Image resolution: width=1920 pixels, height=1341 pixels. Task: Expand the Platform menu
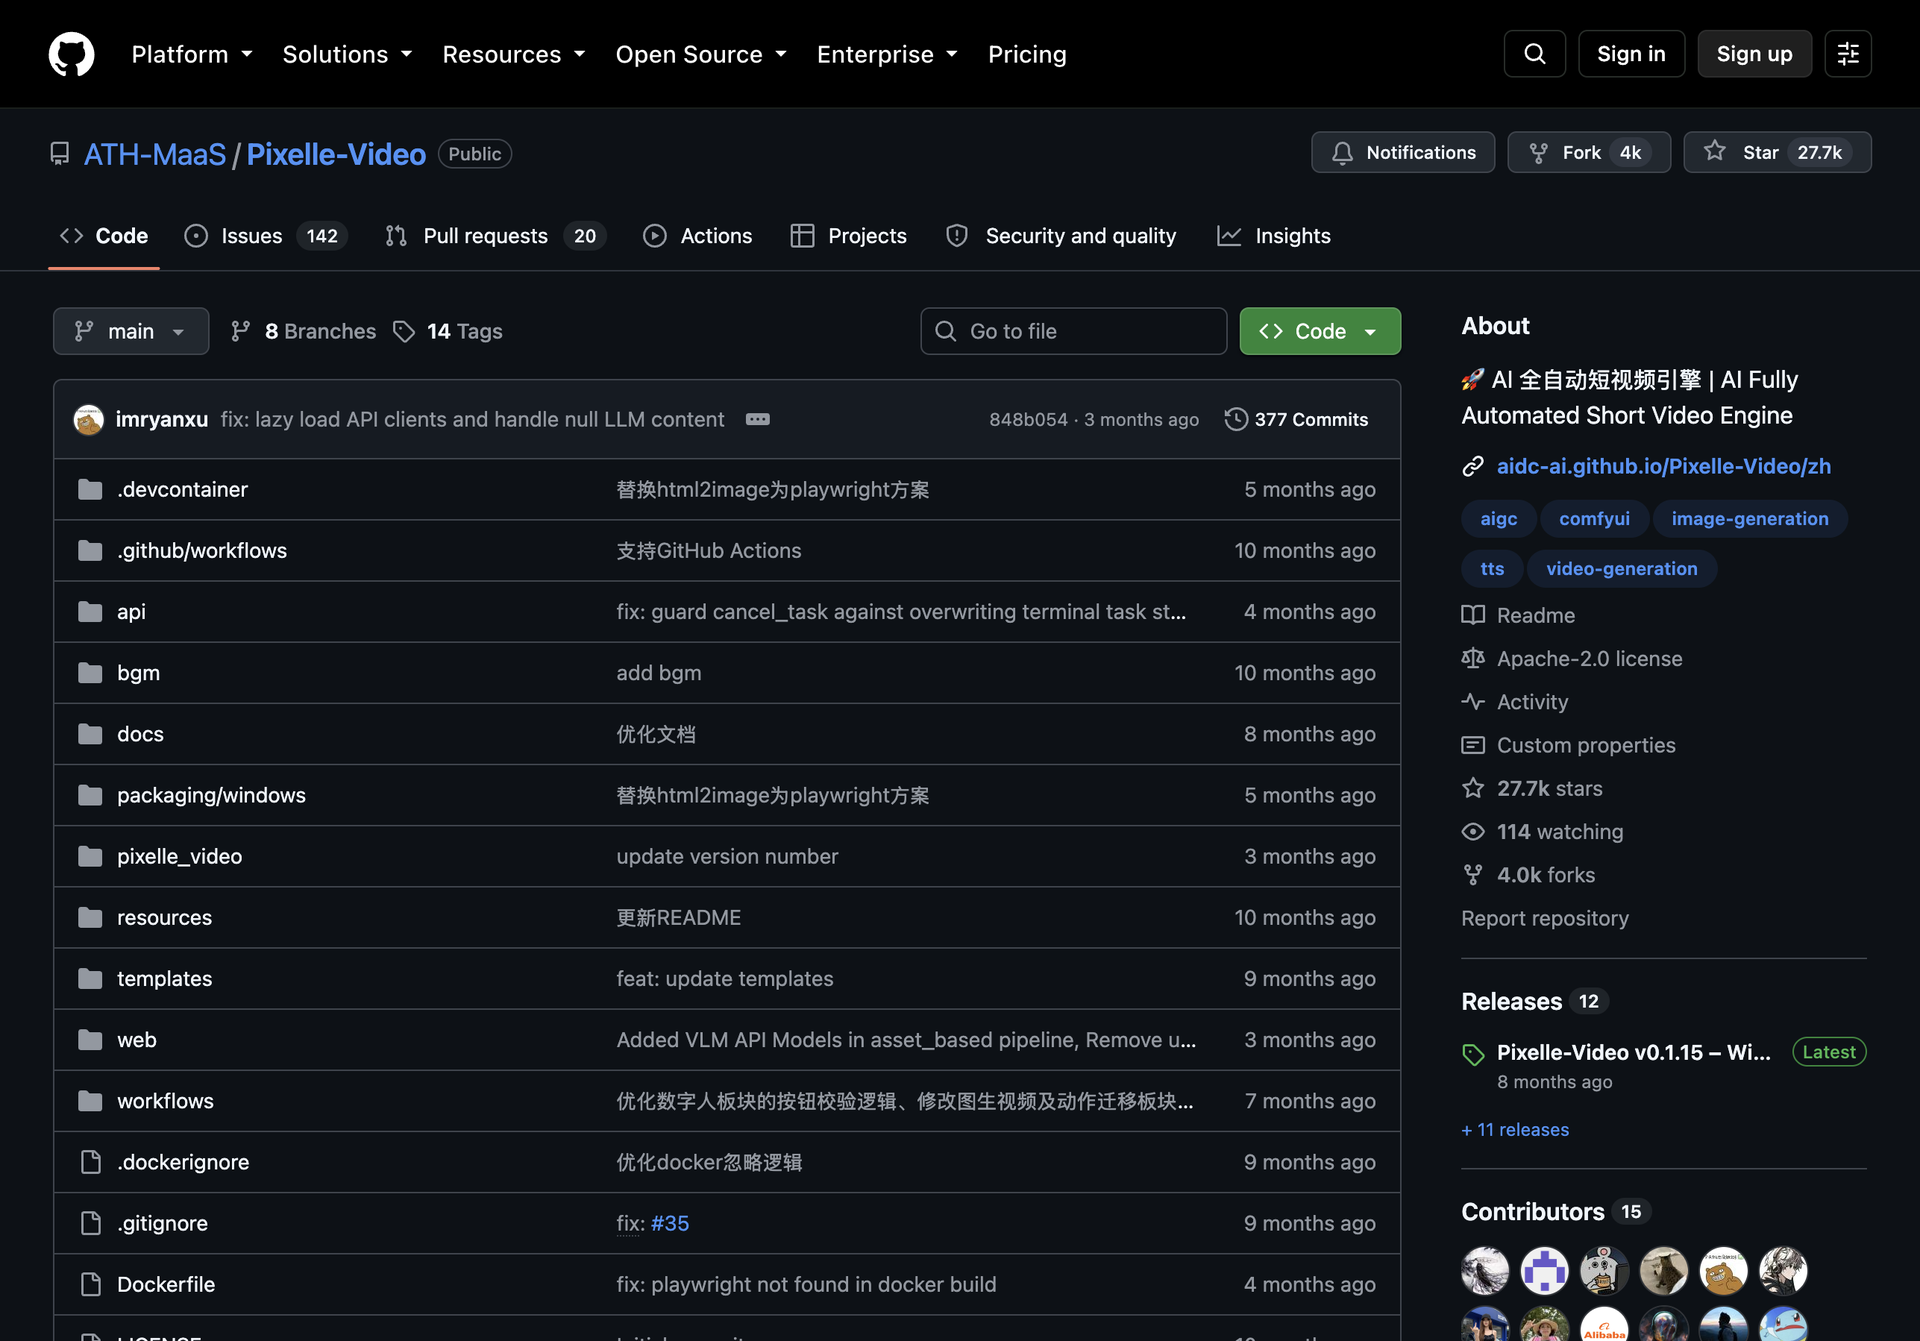coord(192,54)
